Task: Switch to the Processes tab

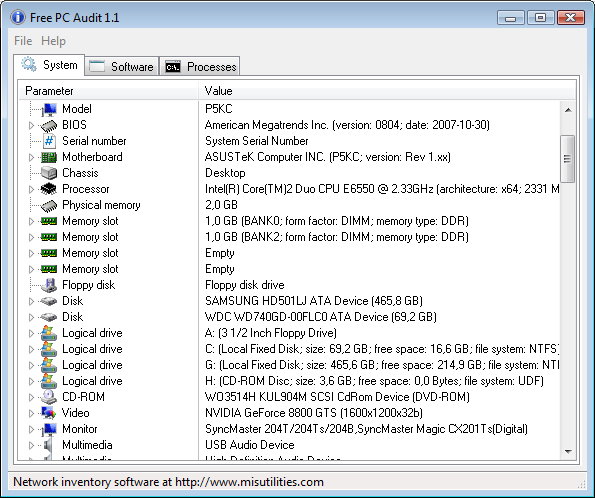Action: (x=200, y=67)
